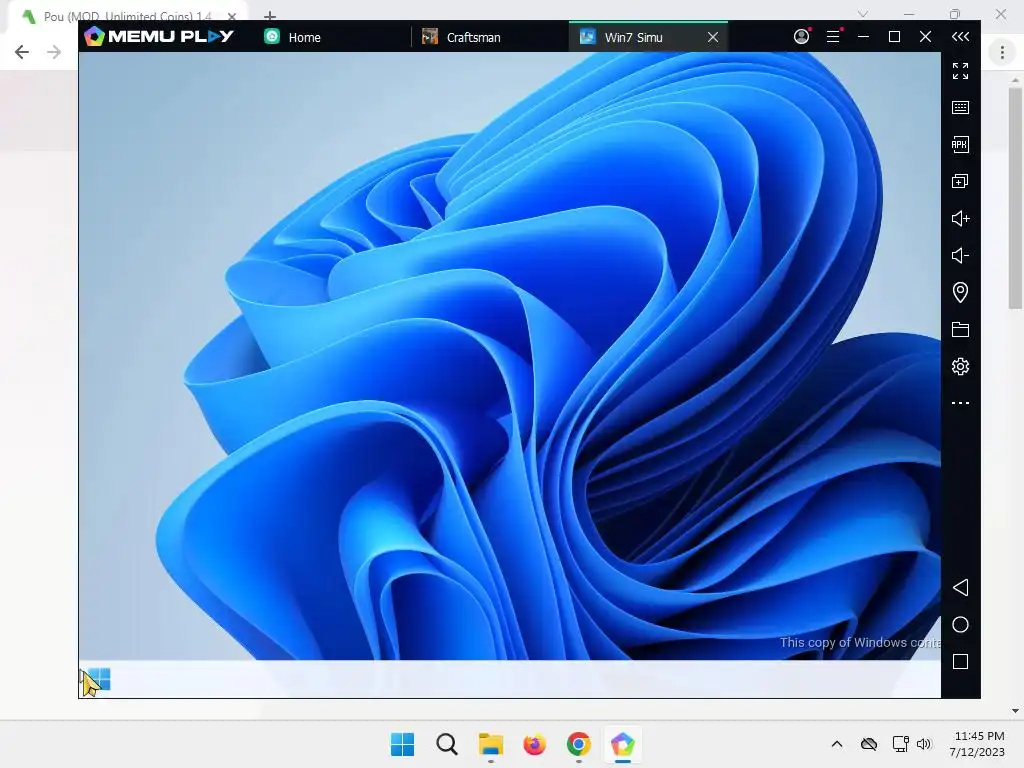Image resolution: width=1024 pixels, height=768 pixels.
Task: Open the MEmu account profile icon
Action: pos(801,37)
